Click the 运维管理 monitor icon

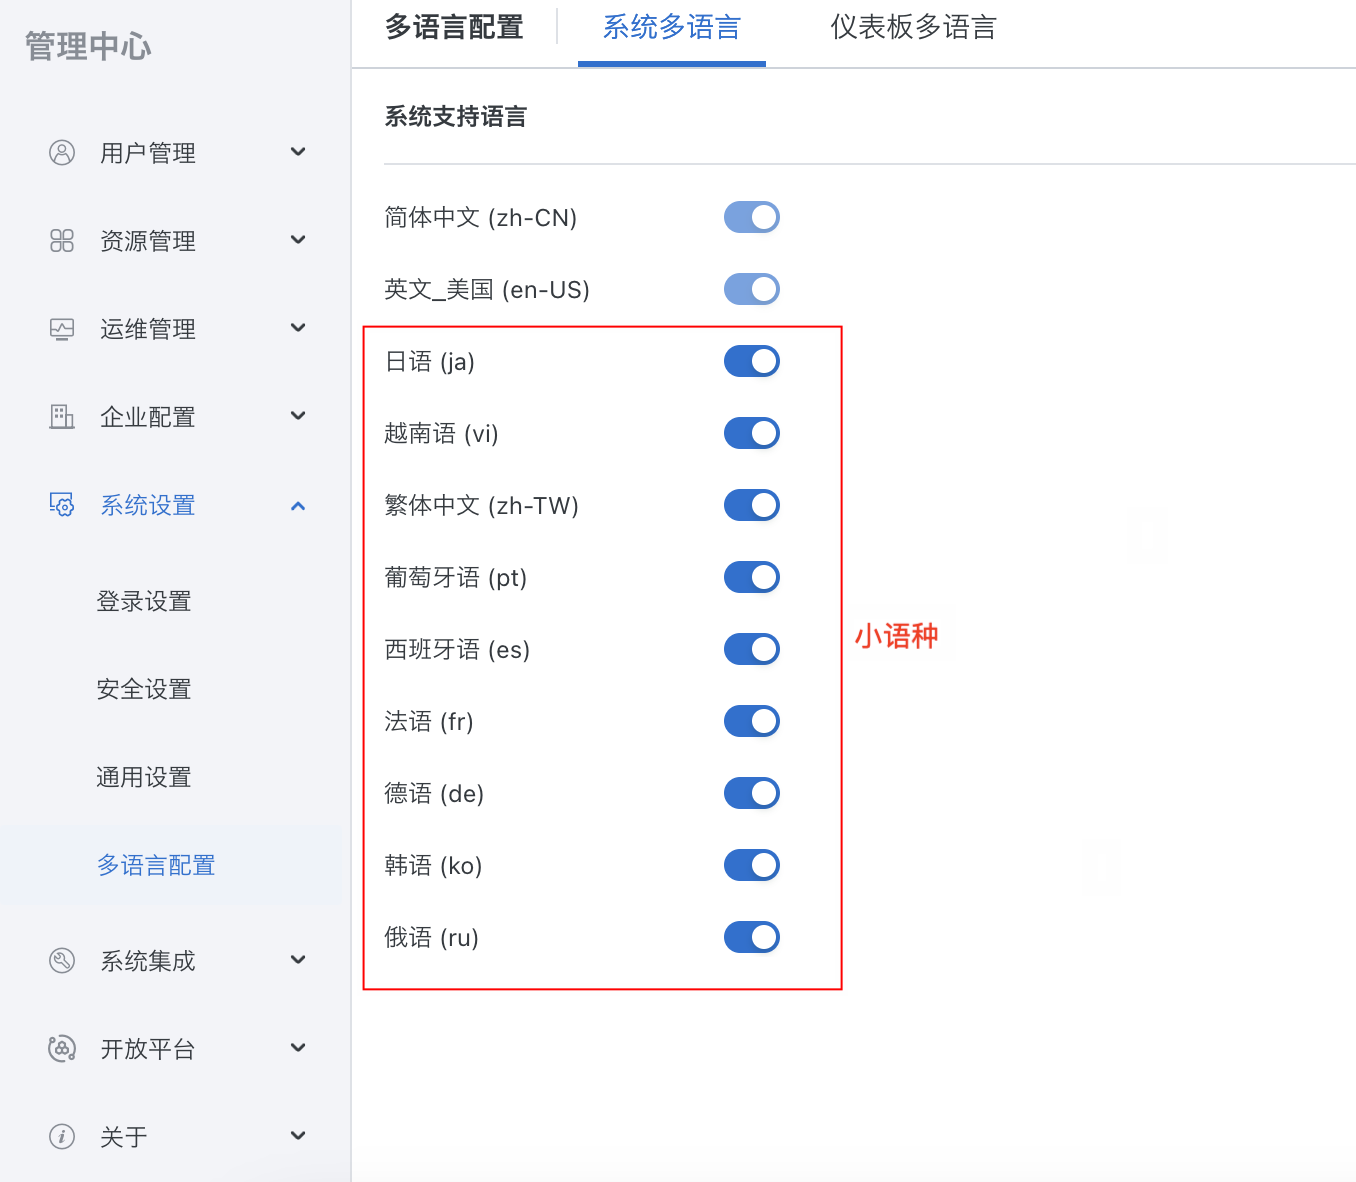tap(62, 329)
